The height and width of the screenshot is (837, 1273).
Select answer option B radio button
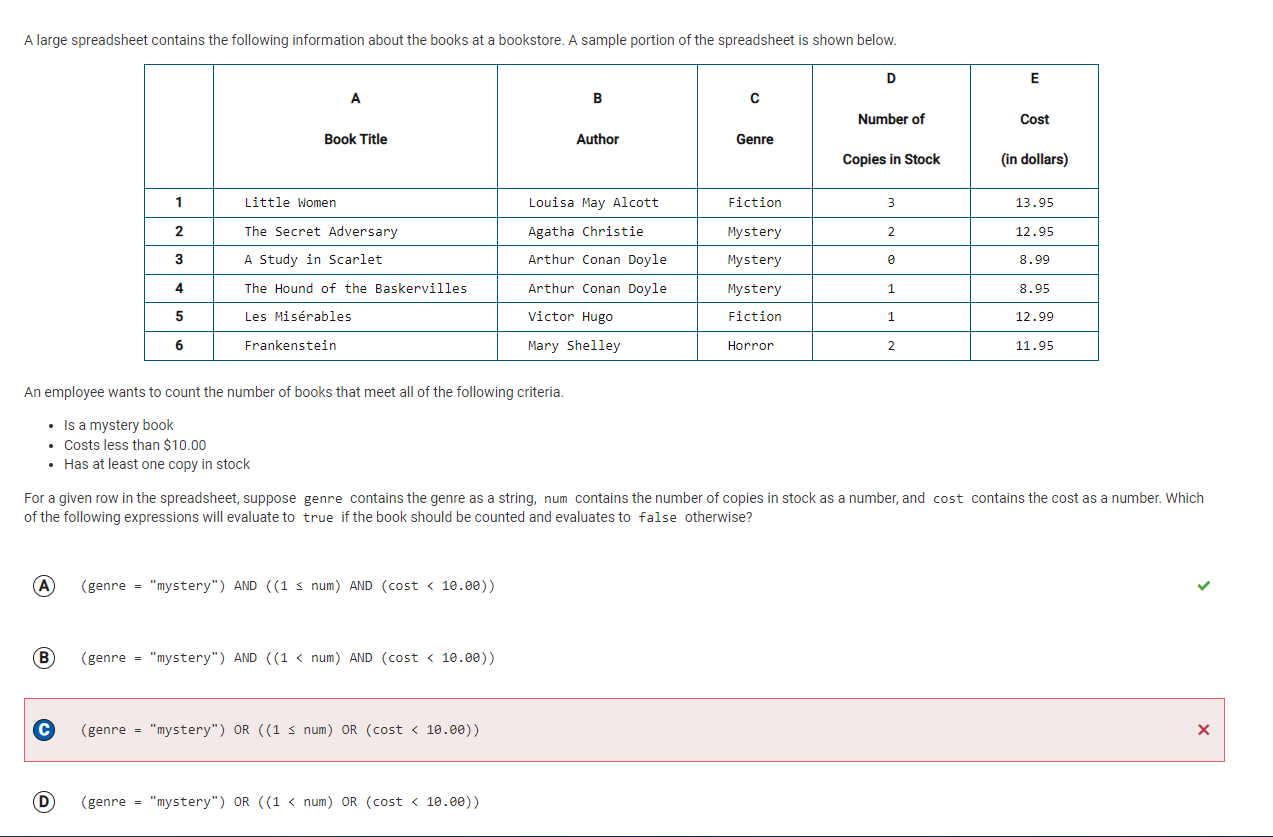click(43, 658)
